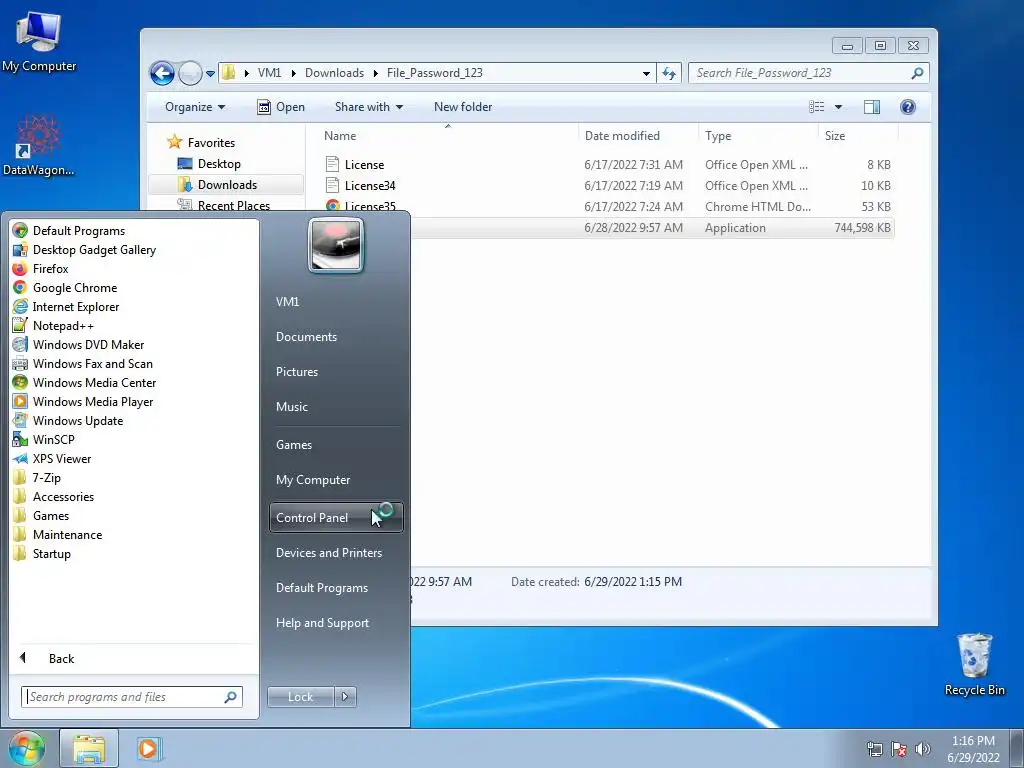Image resolution: width=1024 pixels, height=768 pixels.
Task: Open the Organize menu
Action: click(x=195, y=107)
